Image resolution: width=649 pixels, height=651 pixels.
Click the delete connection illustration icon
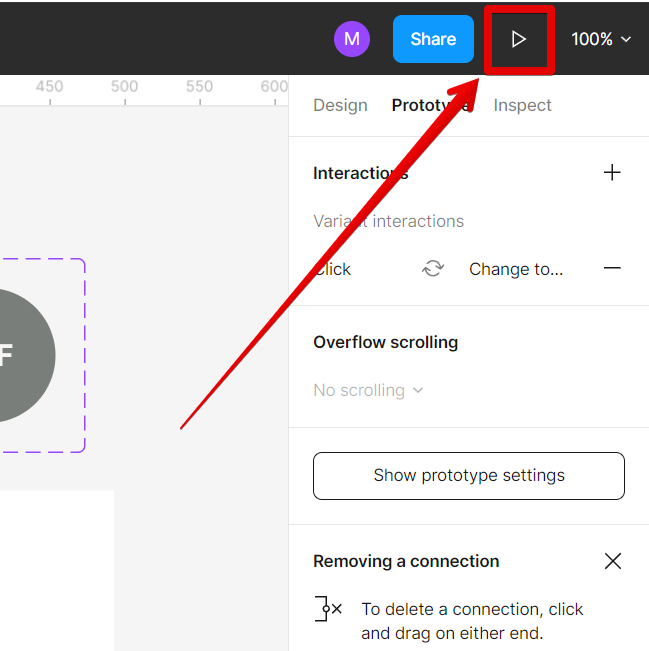329,608
